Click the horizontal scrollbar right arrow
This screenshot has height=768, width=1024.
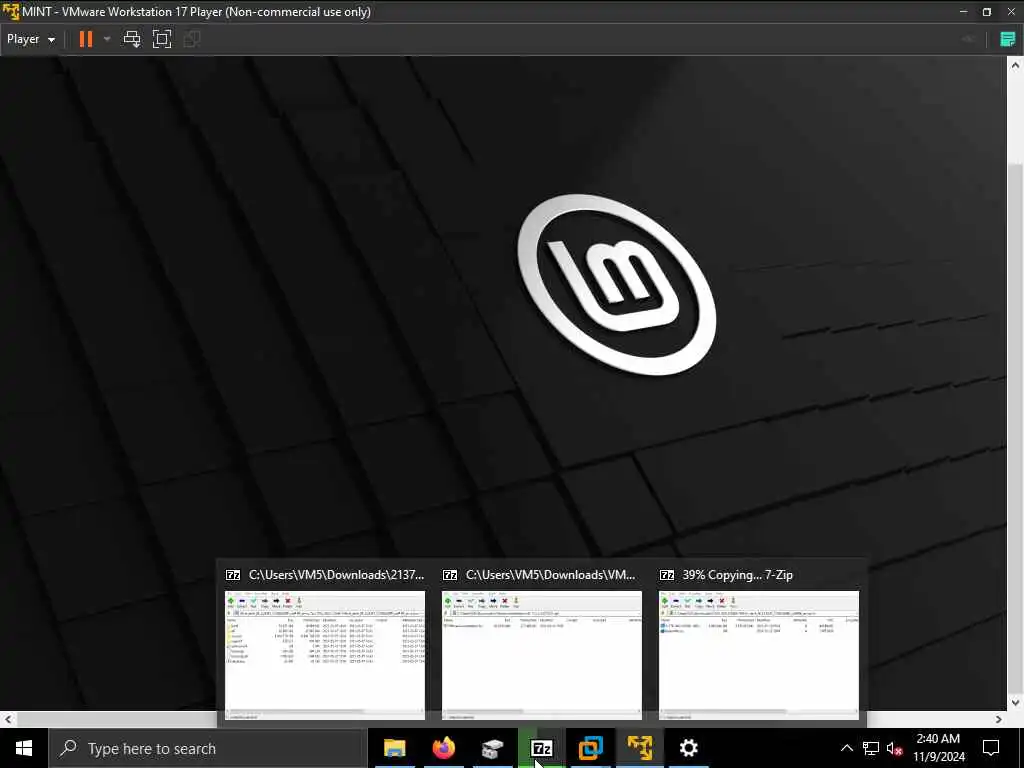[999, 719]
